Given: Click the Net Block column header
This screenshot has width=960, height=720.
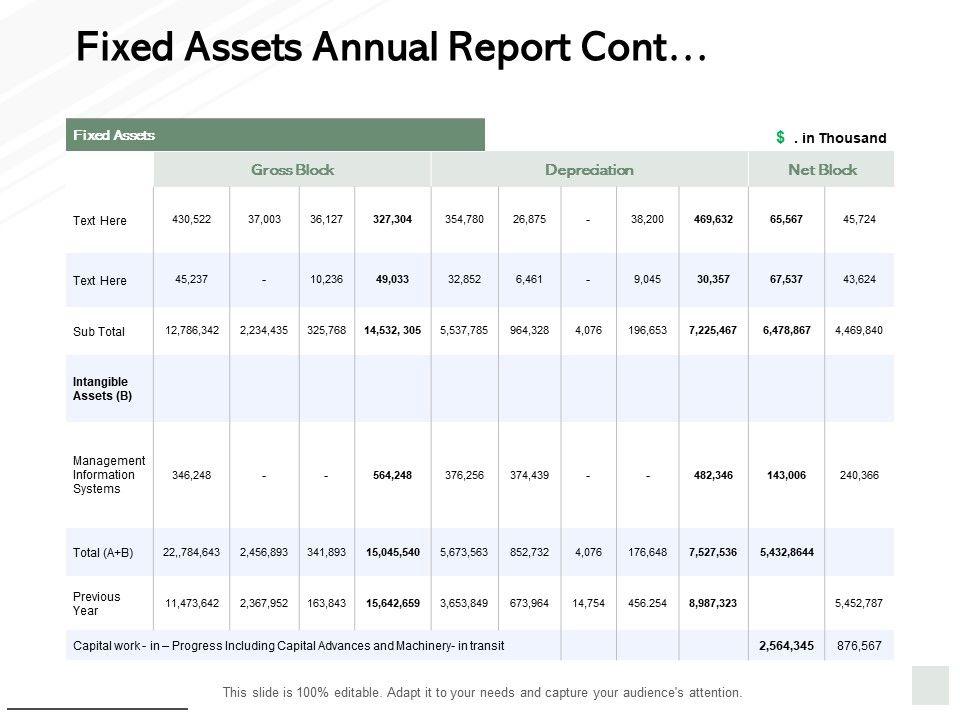Looking at the screenshot, I should (x=822, y=170).
